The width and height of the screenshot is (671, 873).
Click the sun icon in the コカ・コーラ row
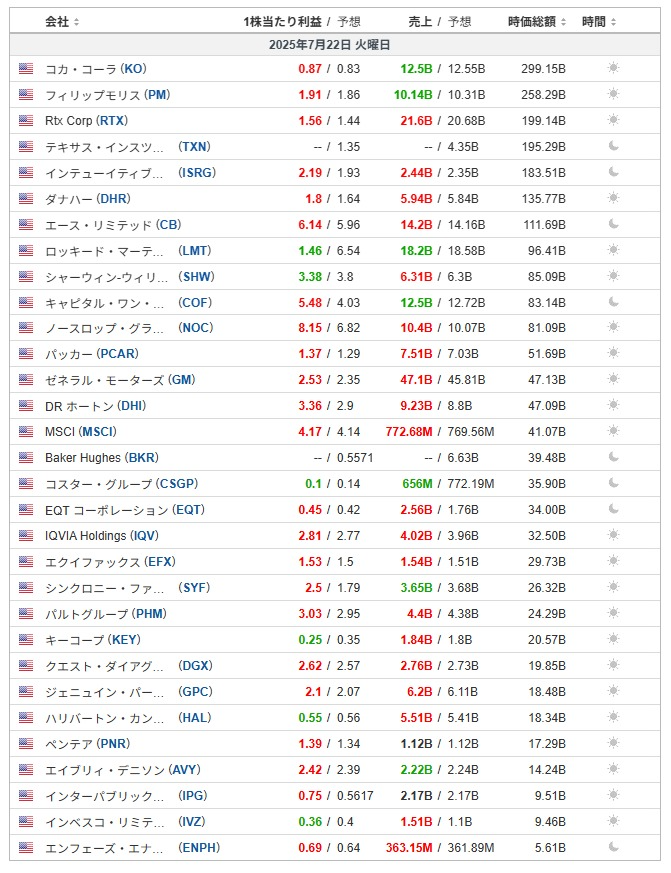[x=613, y=68]
